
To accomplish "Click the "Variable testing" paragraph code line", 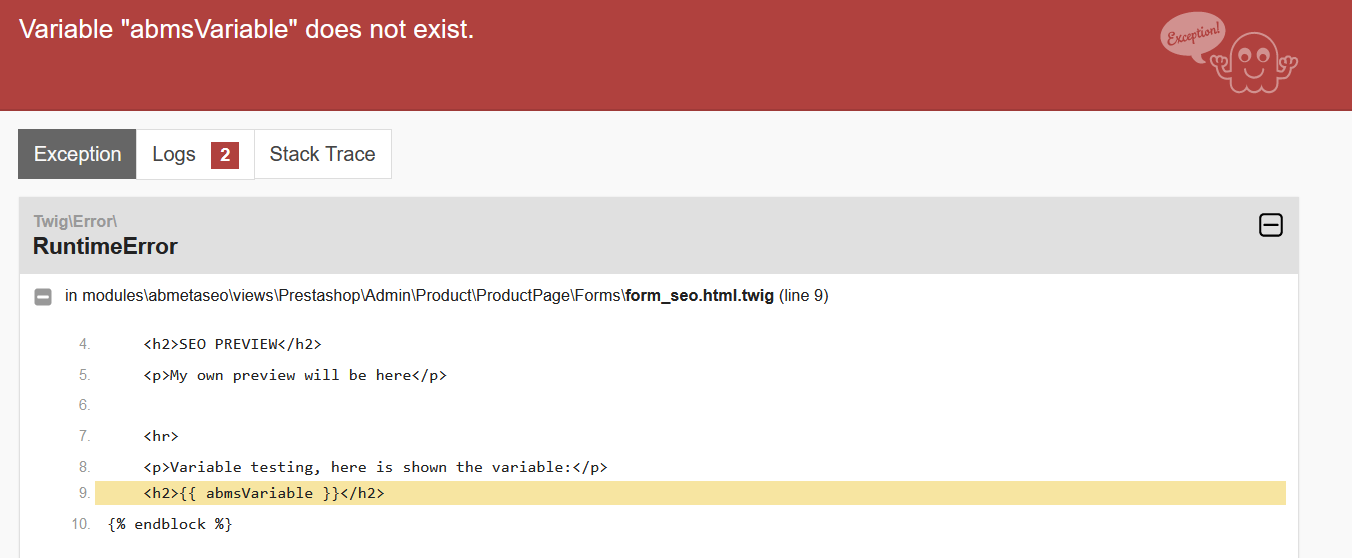I will [375, 466].
